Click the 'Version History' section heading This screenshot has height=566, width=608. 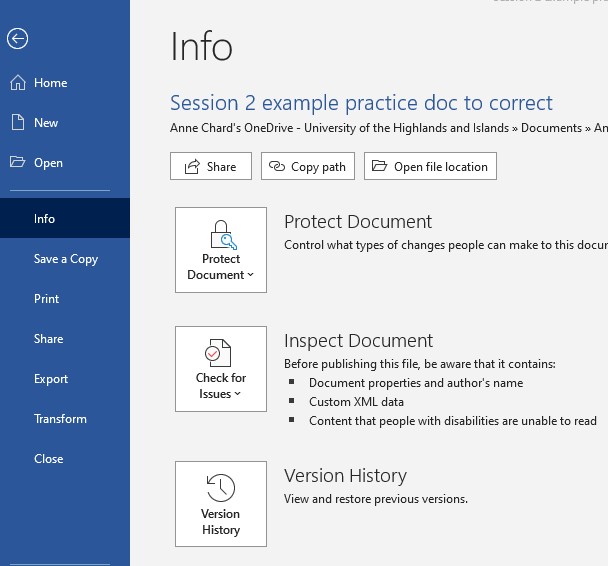click(345, 476)
